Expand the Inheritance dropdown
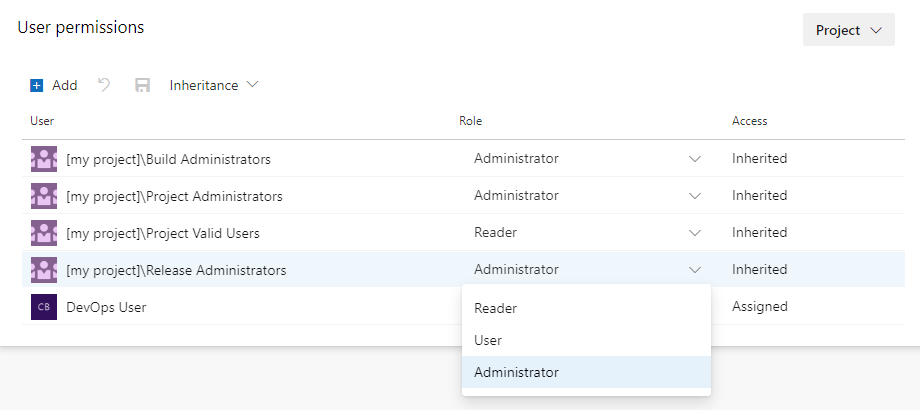920x410 pixels. (x=213, y=85)
